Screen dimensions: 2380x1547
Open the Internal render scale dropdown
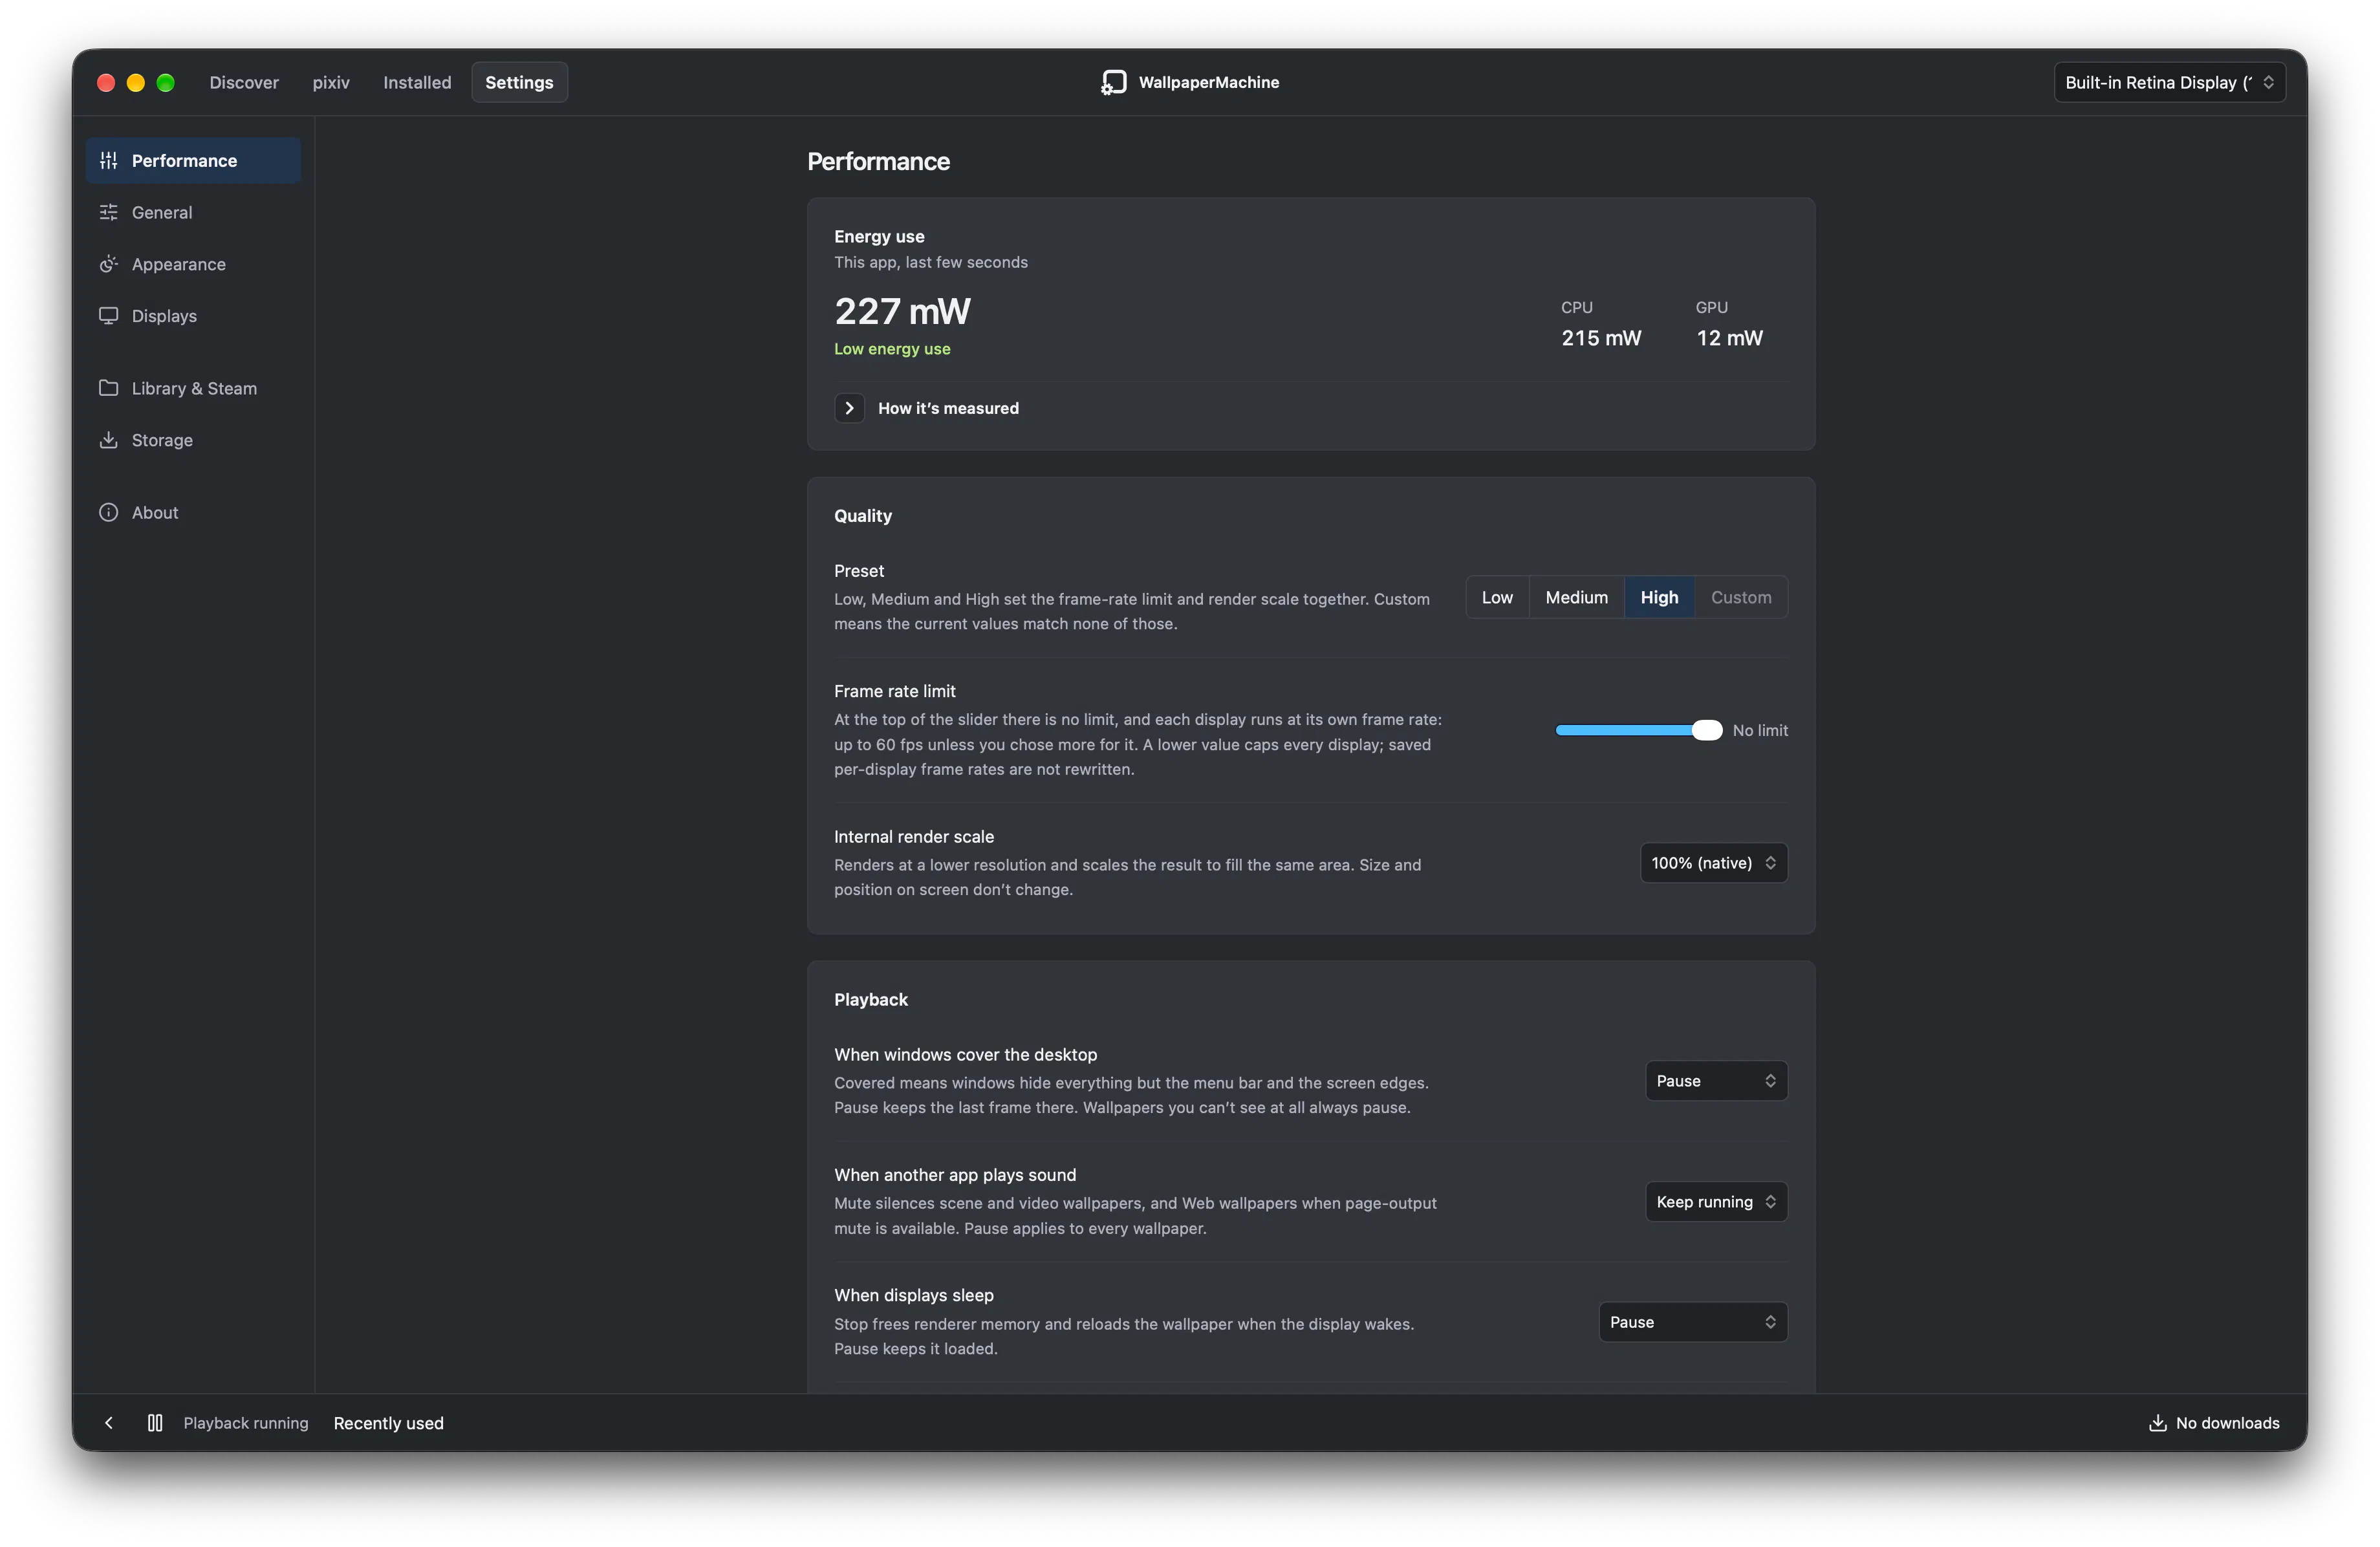(x=1713, y=863)
